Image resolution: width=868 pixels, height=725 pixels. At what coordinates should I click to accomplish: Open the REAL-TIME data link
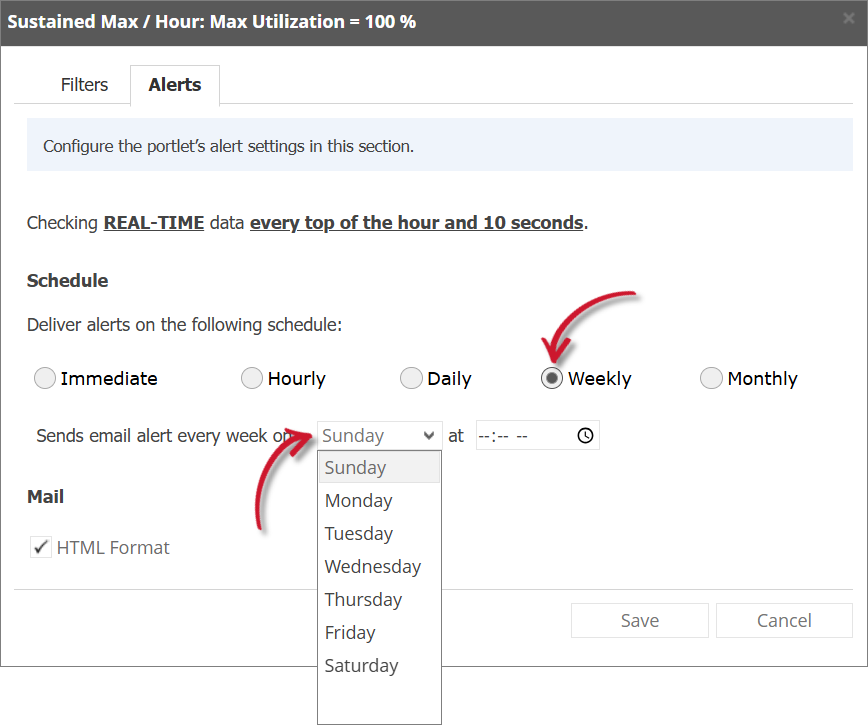(x=153, y=222)
